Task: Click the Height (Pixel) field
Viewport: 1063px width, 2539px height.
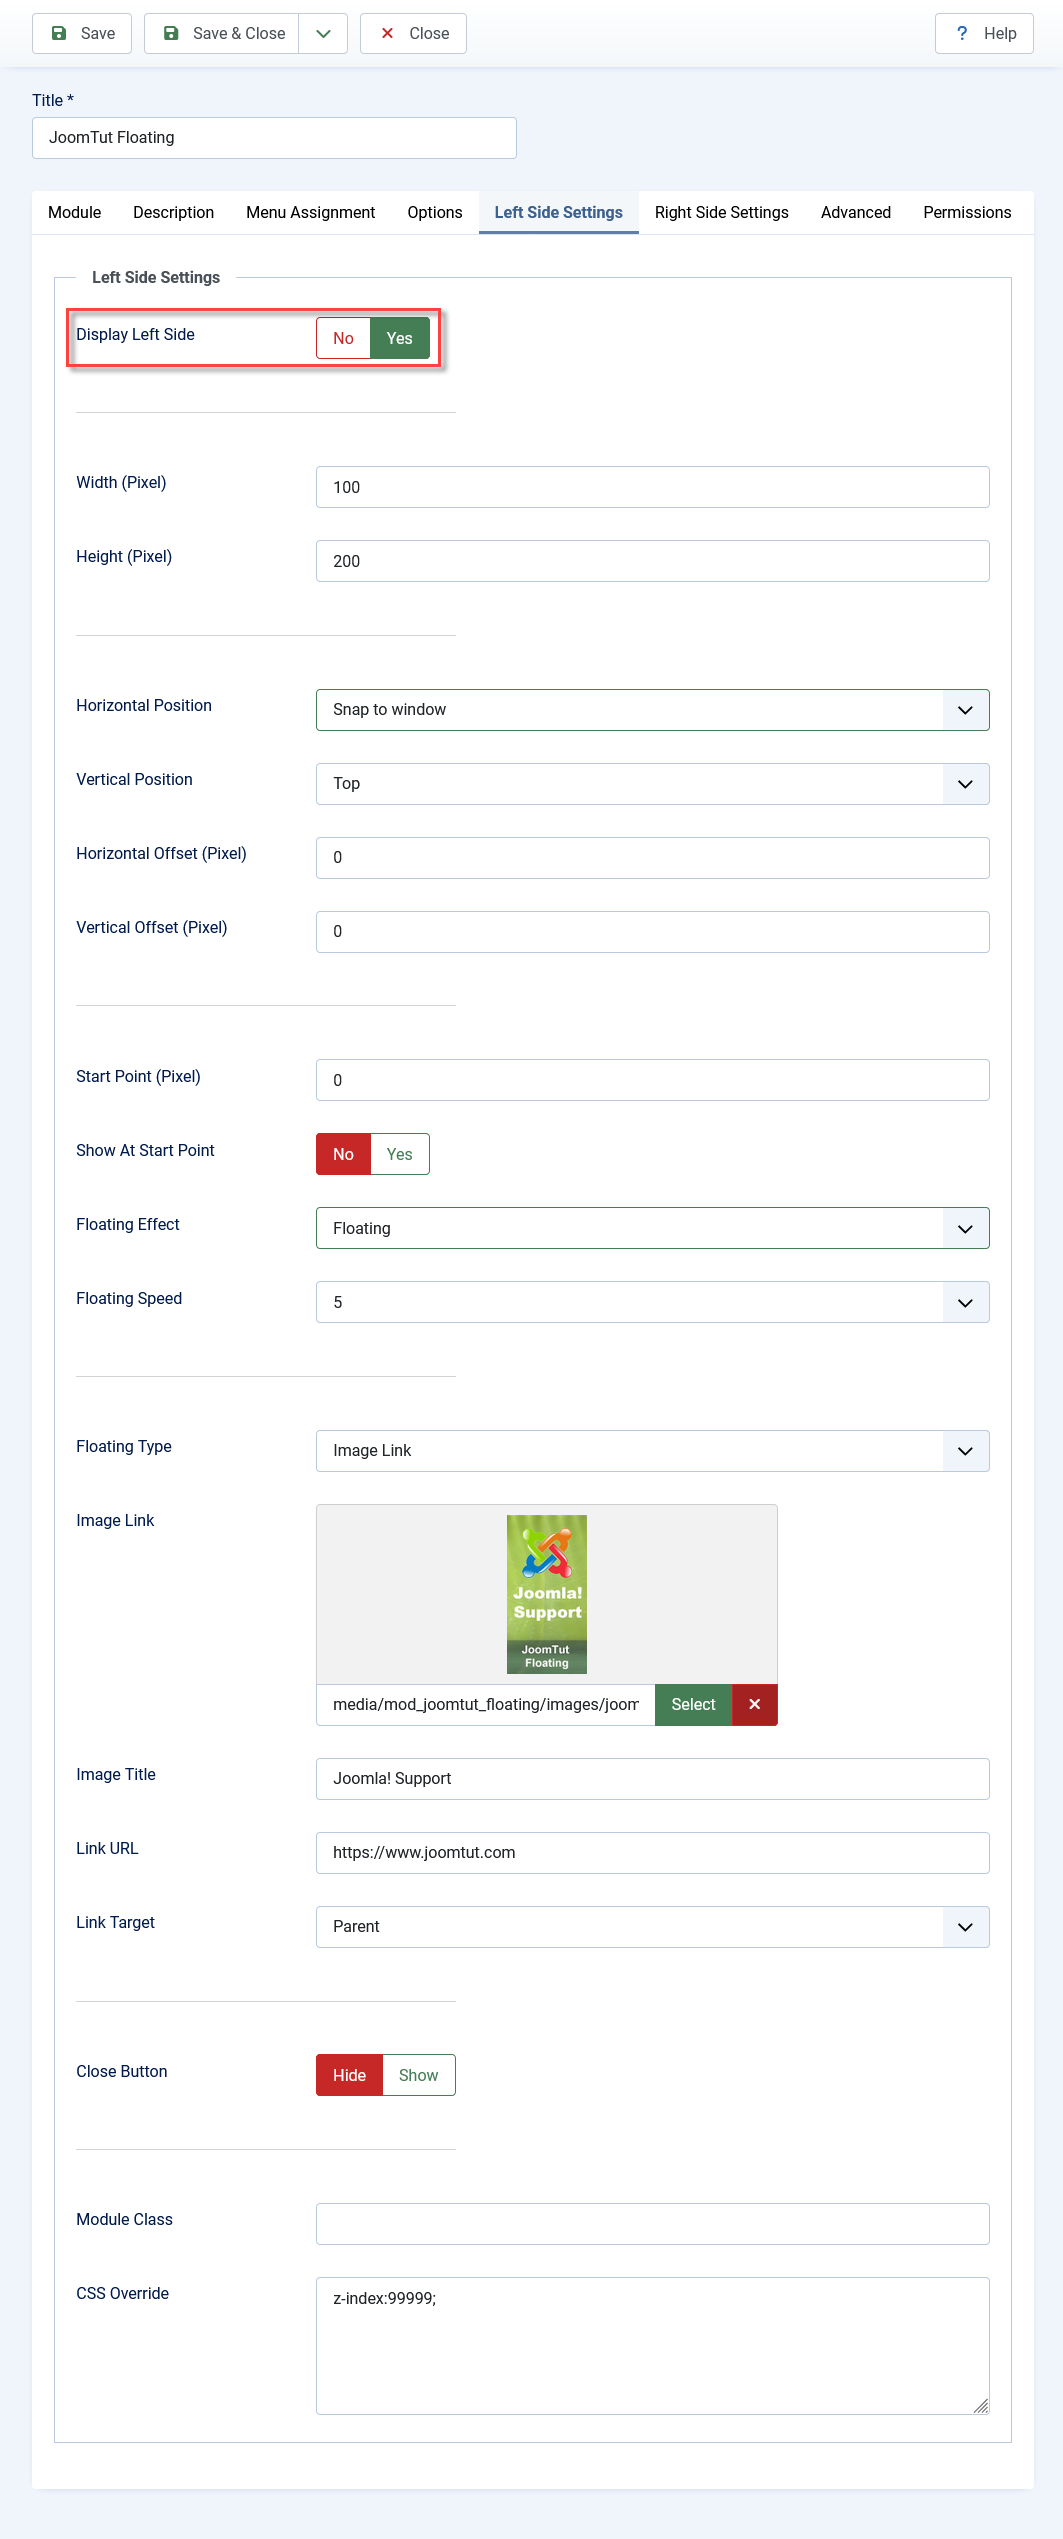Action: [653, 561]
